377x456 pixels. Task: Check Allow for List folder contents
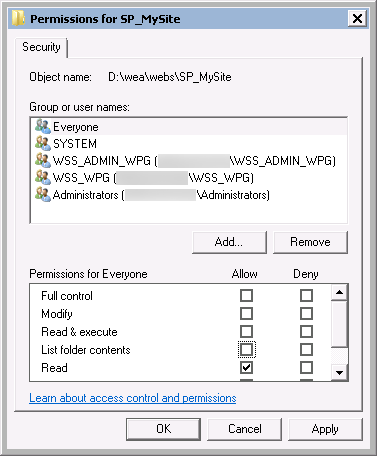pyautogui.click(x=246, y=350)
